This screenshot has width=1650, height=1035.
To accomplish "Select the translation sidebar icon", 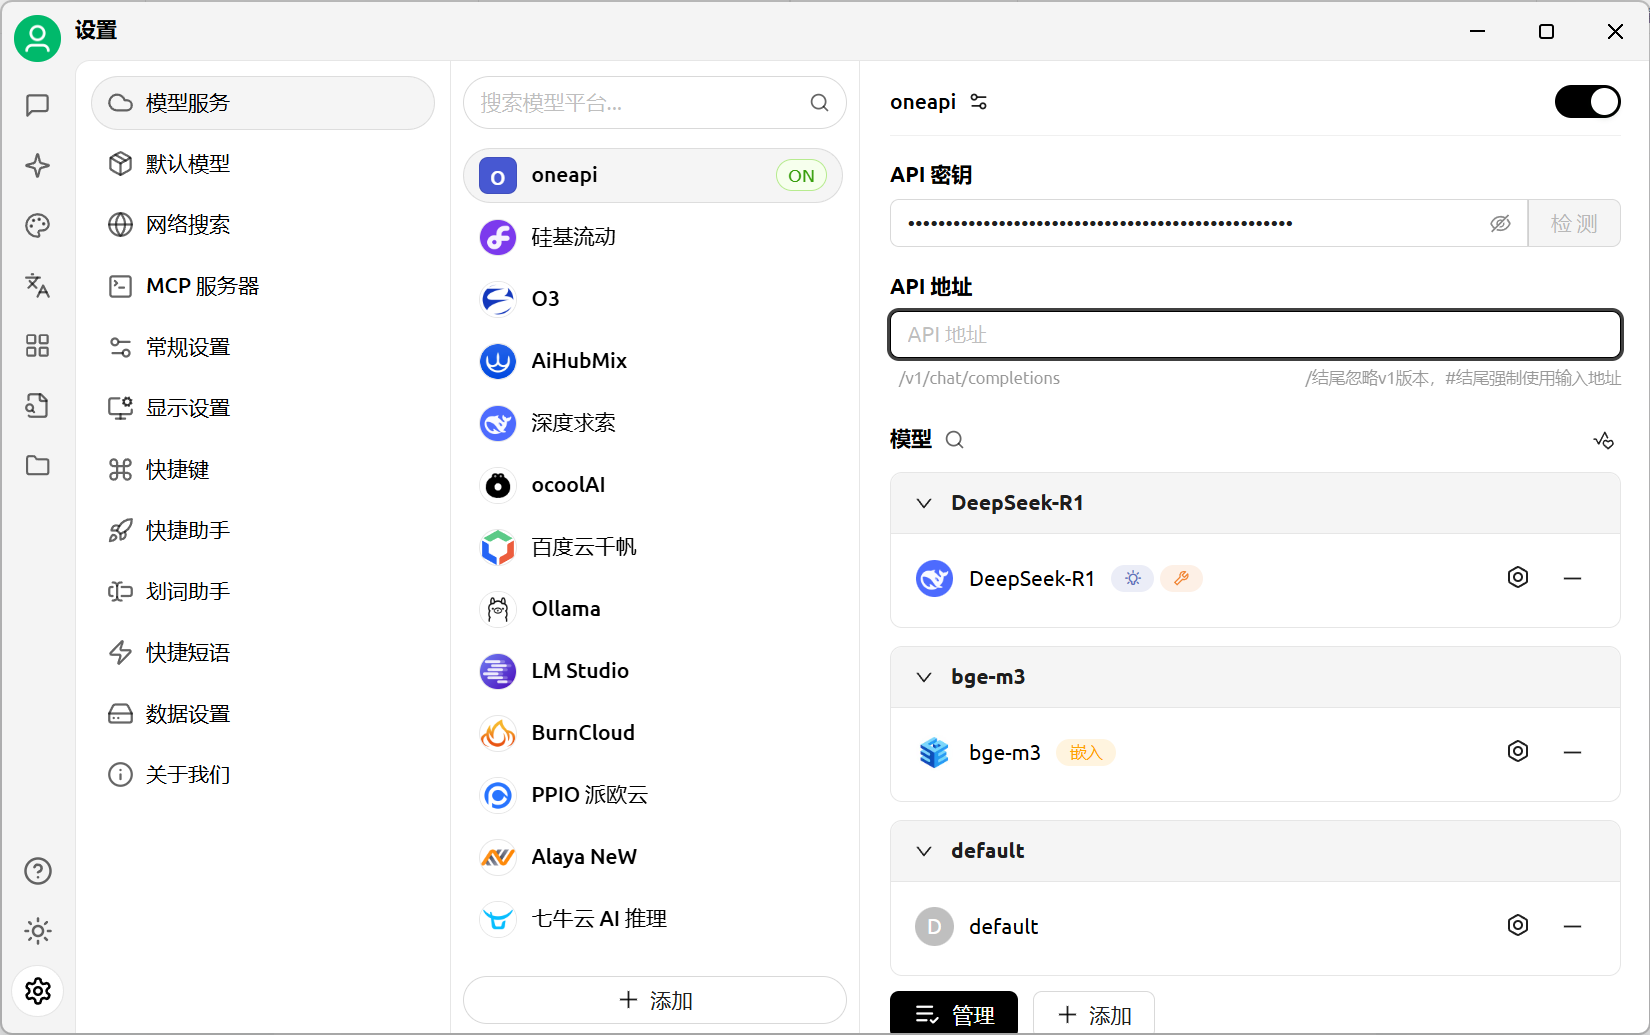I will 38,286.
